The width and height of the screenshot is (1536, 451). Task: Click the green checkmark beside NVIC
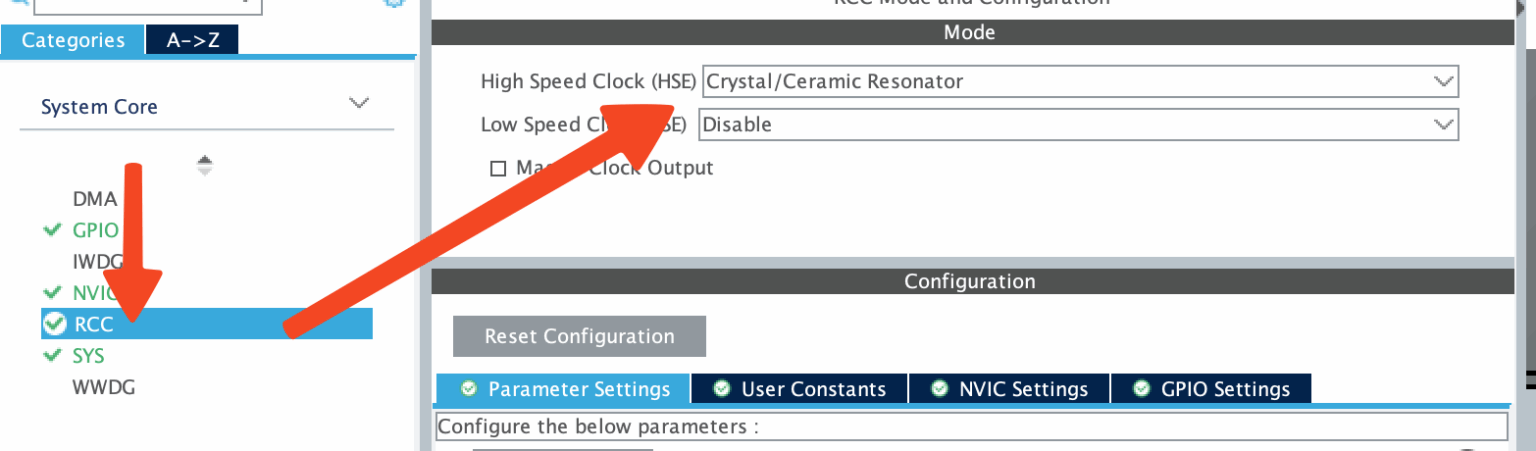click(x=53, y=293)
